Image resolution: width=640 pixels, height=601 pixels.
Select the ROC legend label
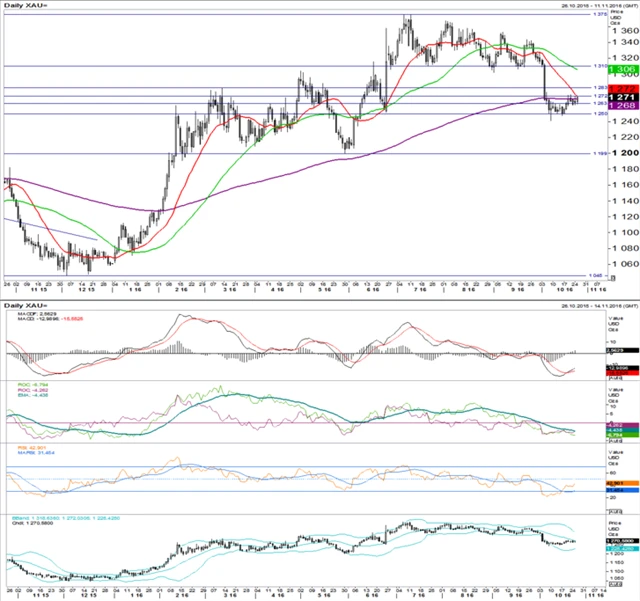[x=28, y=384]
